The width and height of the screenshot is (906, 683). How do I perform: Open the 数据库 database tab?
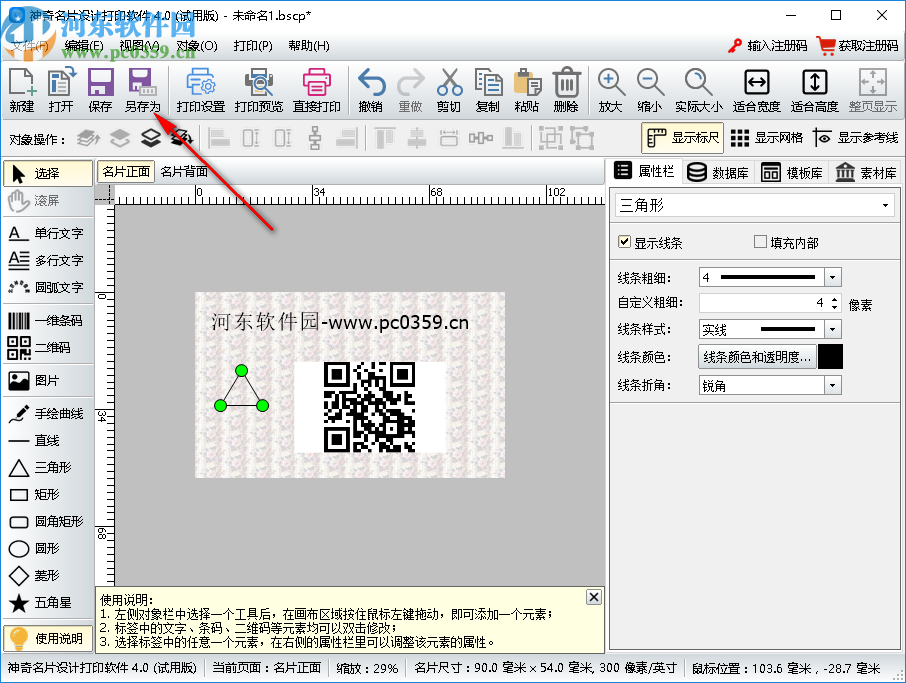click(x=718, y=172)
